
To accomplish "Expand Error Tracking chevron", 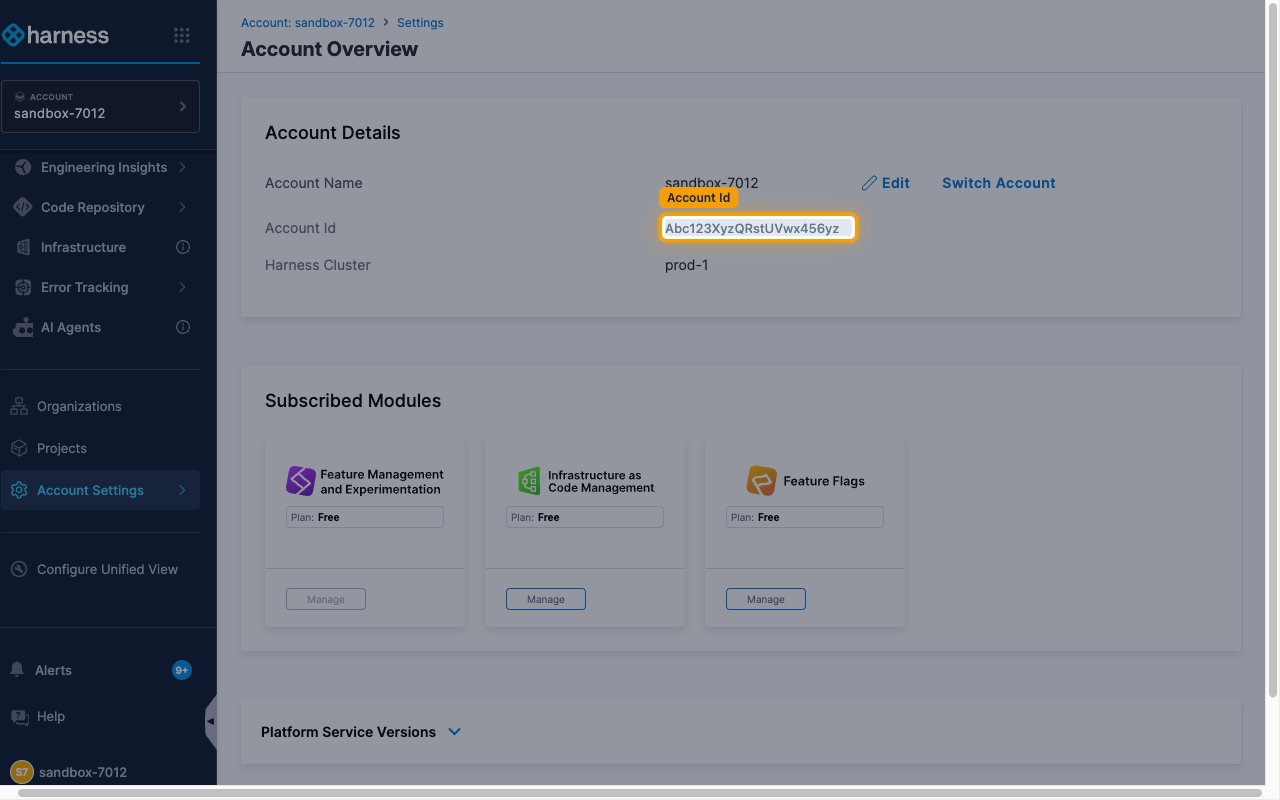I will 183,287.
